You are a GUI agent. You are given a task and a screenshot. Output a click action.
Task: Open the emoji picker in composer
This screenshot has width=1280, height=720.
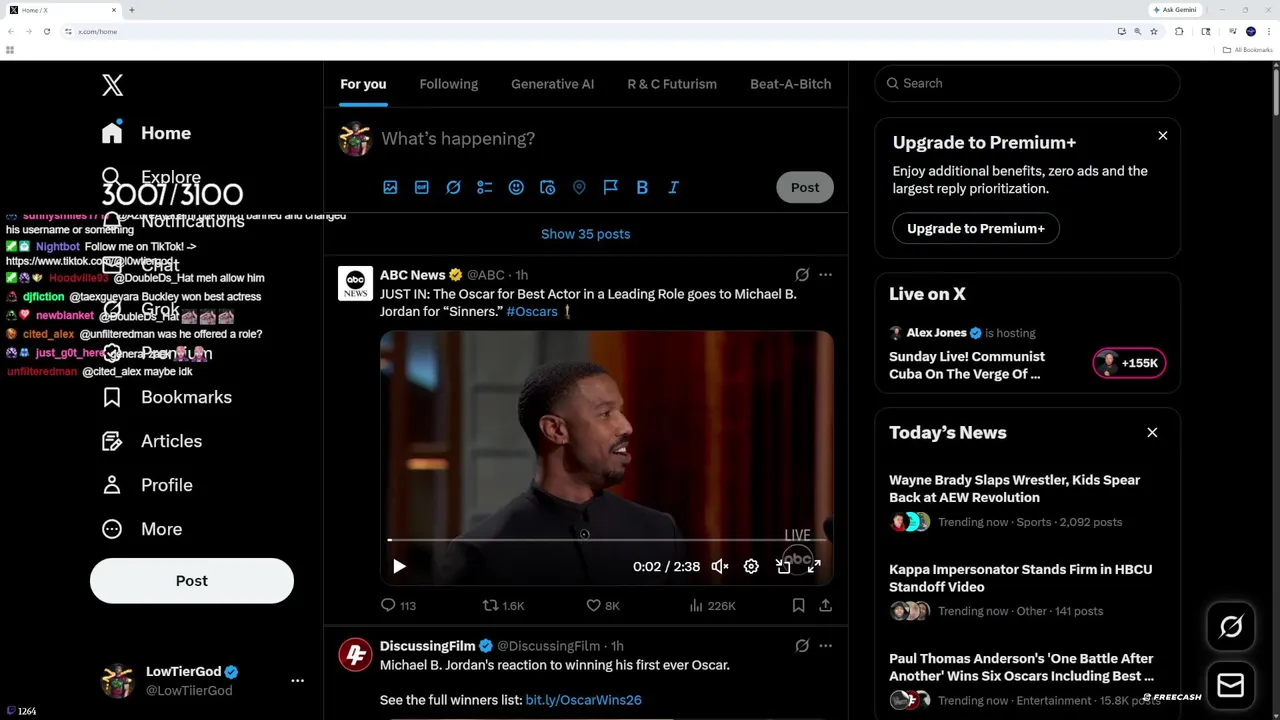pos(516,188)
